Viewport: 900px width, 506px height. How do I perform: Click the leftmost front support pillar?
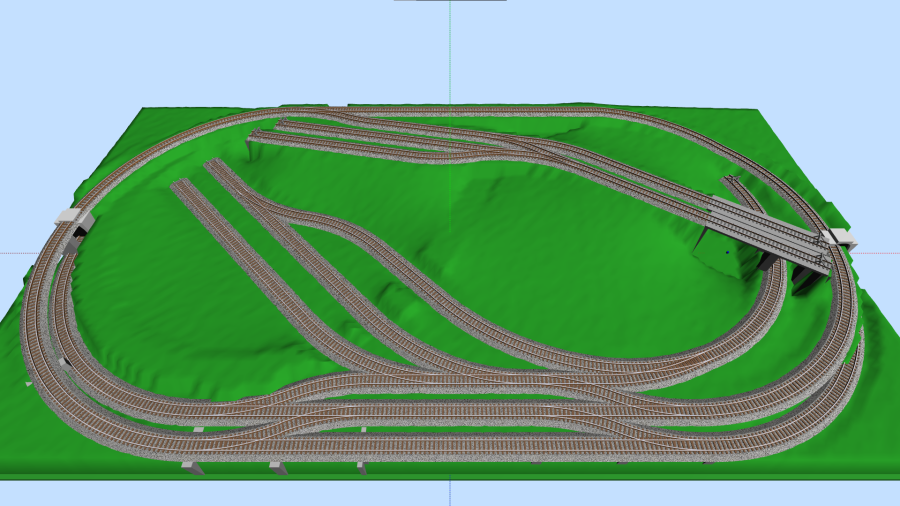193,468
